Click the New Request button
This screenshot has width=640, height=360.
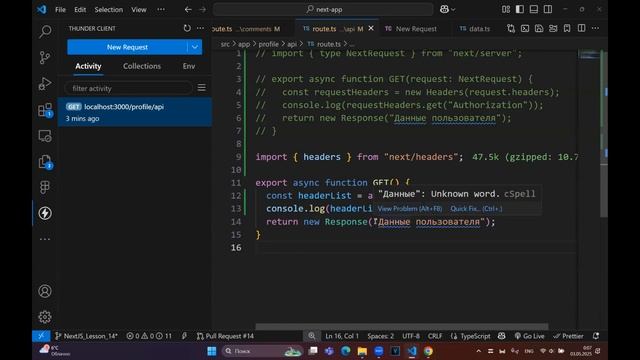[127, 47]
